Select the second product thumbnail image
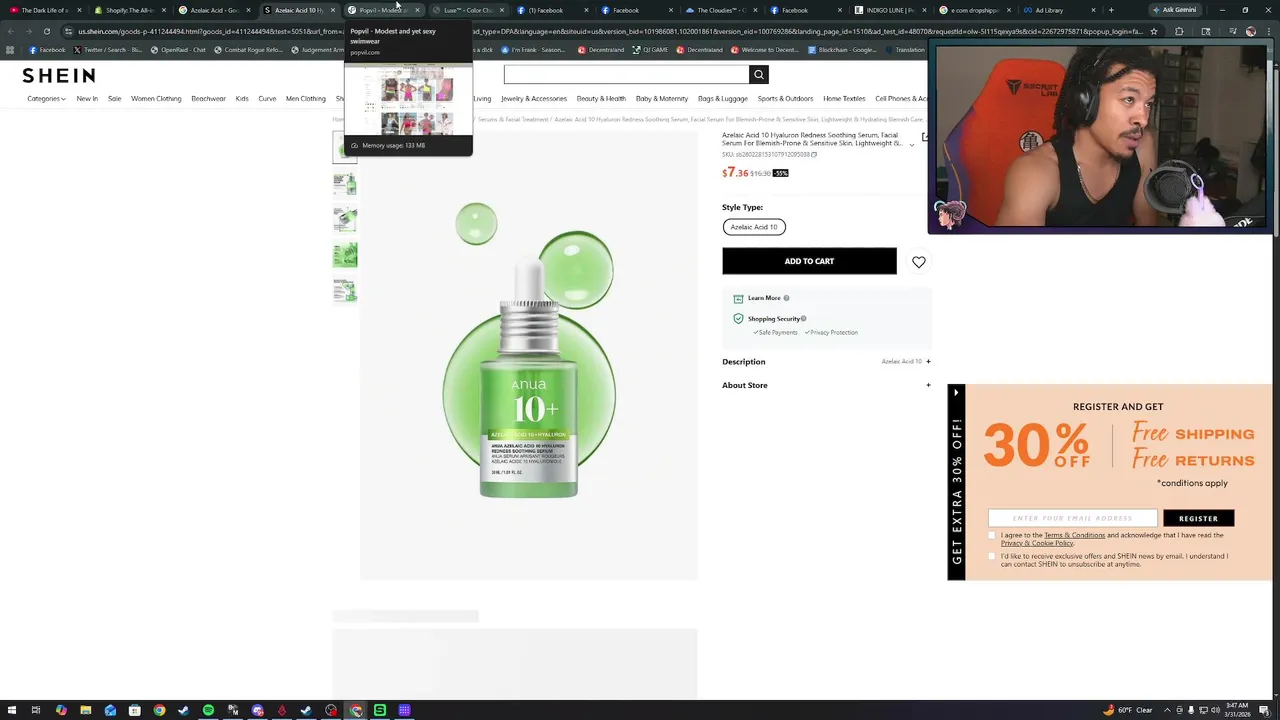Viewport: 1280px width, 720px height. 345,184
